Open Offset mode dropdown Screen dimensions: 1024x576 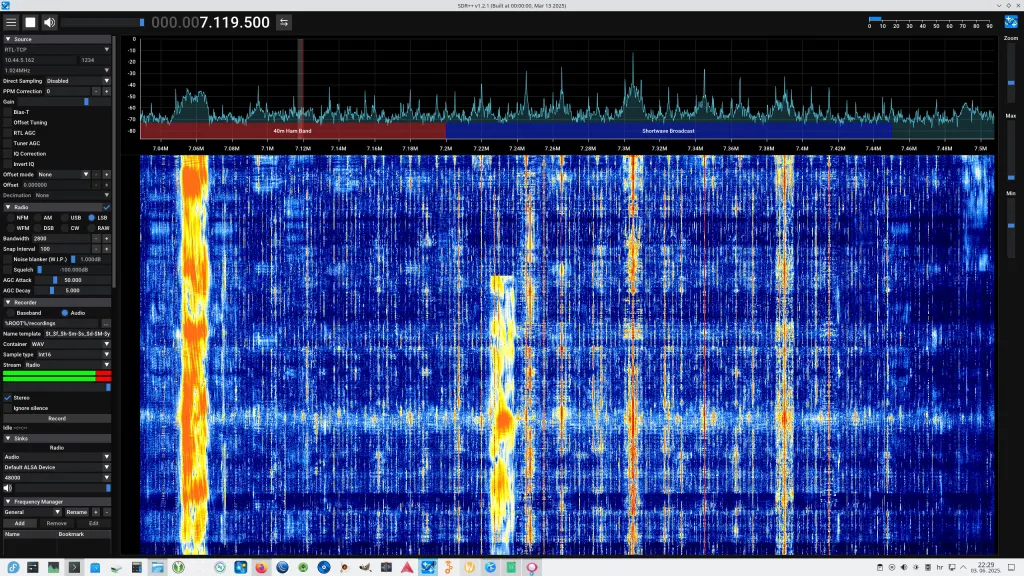click(63, 174)
